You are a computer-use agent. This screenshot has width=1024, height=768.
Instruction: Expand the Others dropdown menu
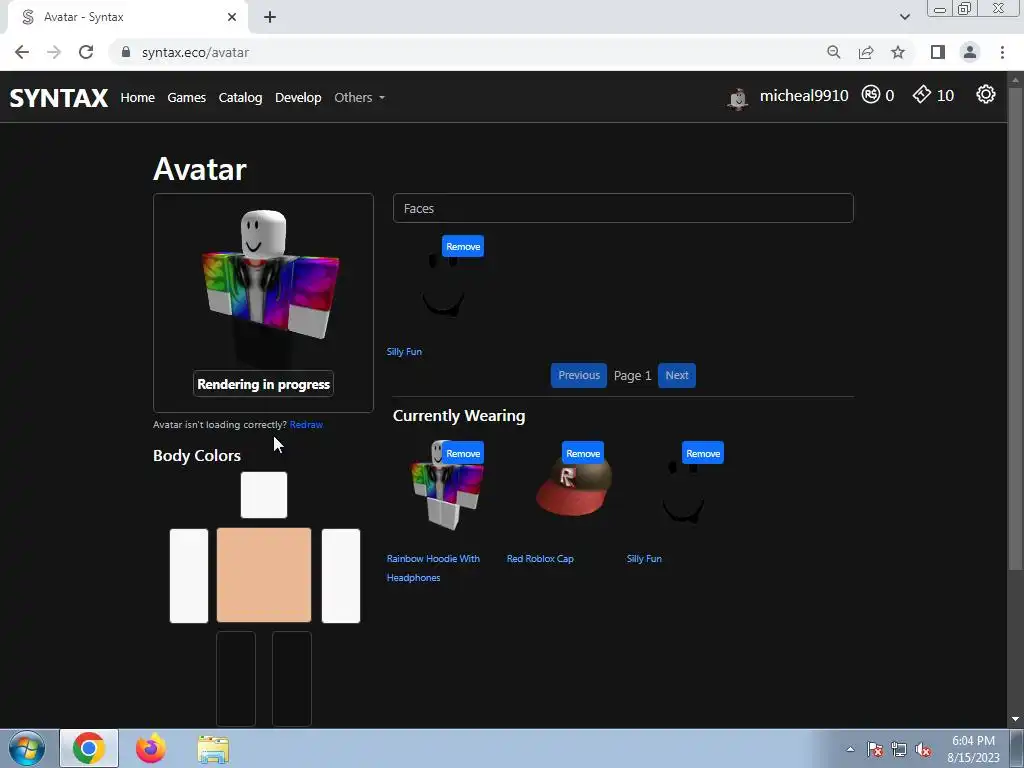pyautogui.click(x=359, y=97)
